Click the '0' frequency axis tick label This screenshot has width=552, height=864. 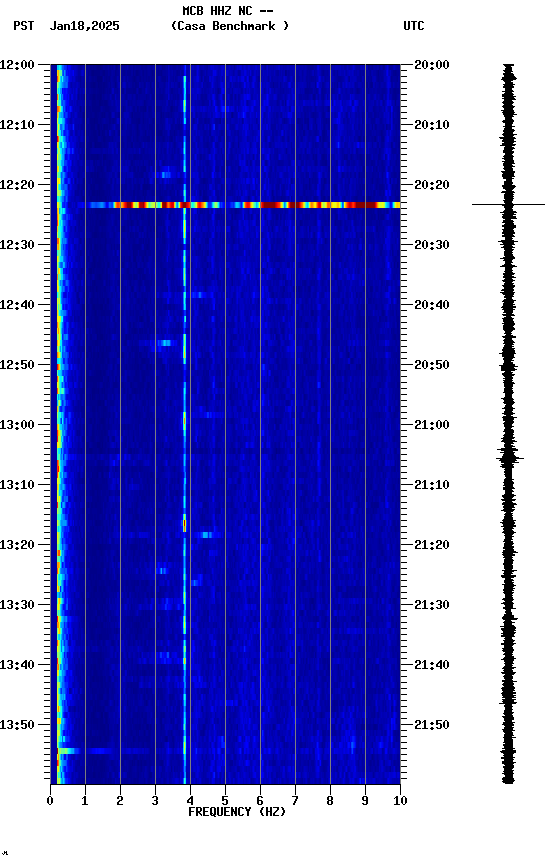pyautogui.click(x=50, y=801)
